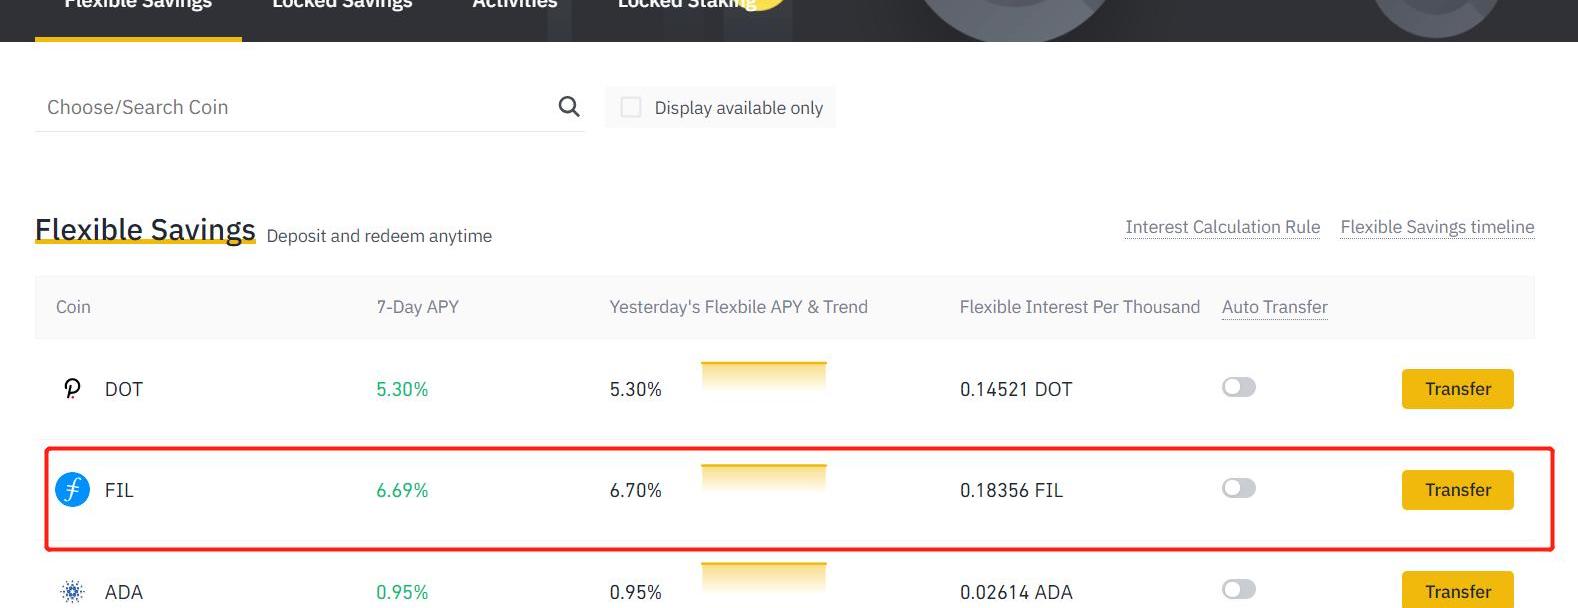This screenshot has height=608, width=1578.
Task: Open the Interest Calculation Rule link
Action: point(1222,227)
